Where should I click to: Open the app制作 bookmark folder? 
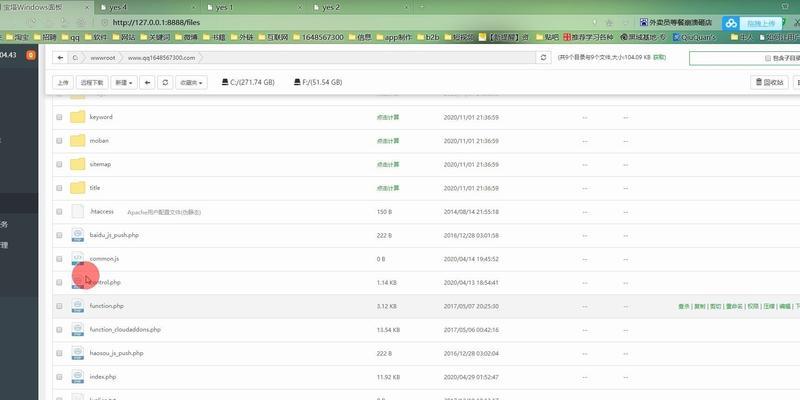pos(394,37)
